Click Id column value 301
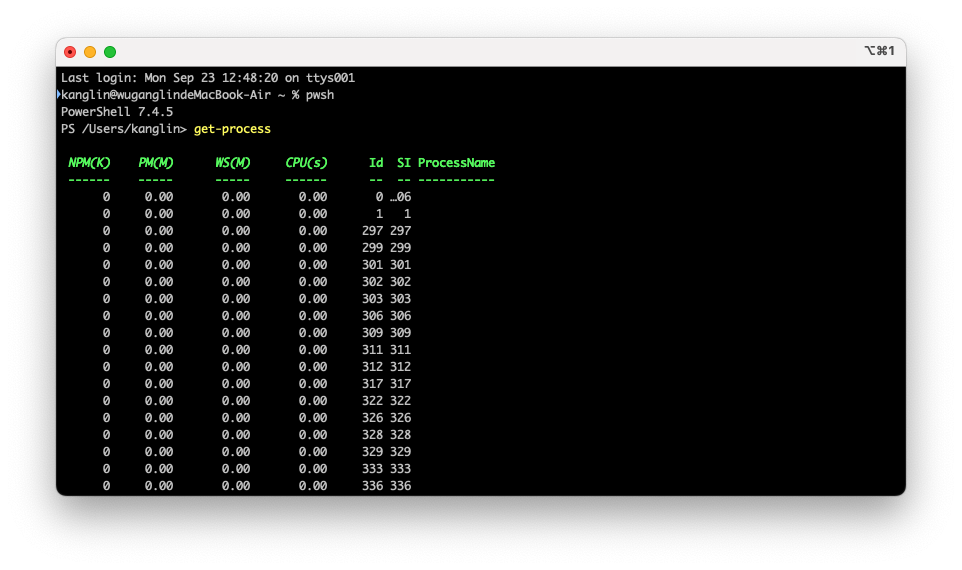 coord(372,265)
